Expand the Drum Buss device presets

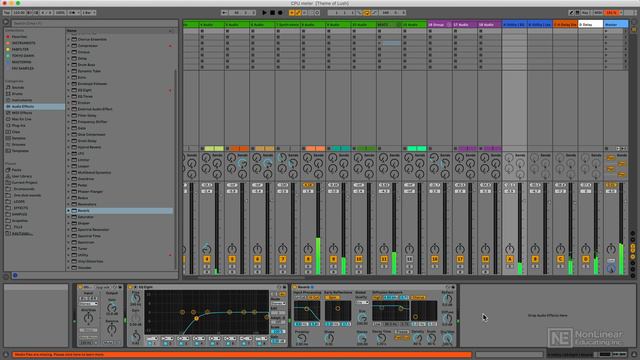pyautogui.click(x=69, y=65)
